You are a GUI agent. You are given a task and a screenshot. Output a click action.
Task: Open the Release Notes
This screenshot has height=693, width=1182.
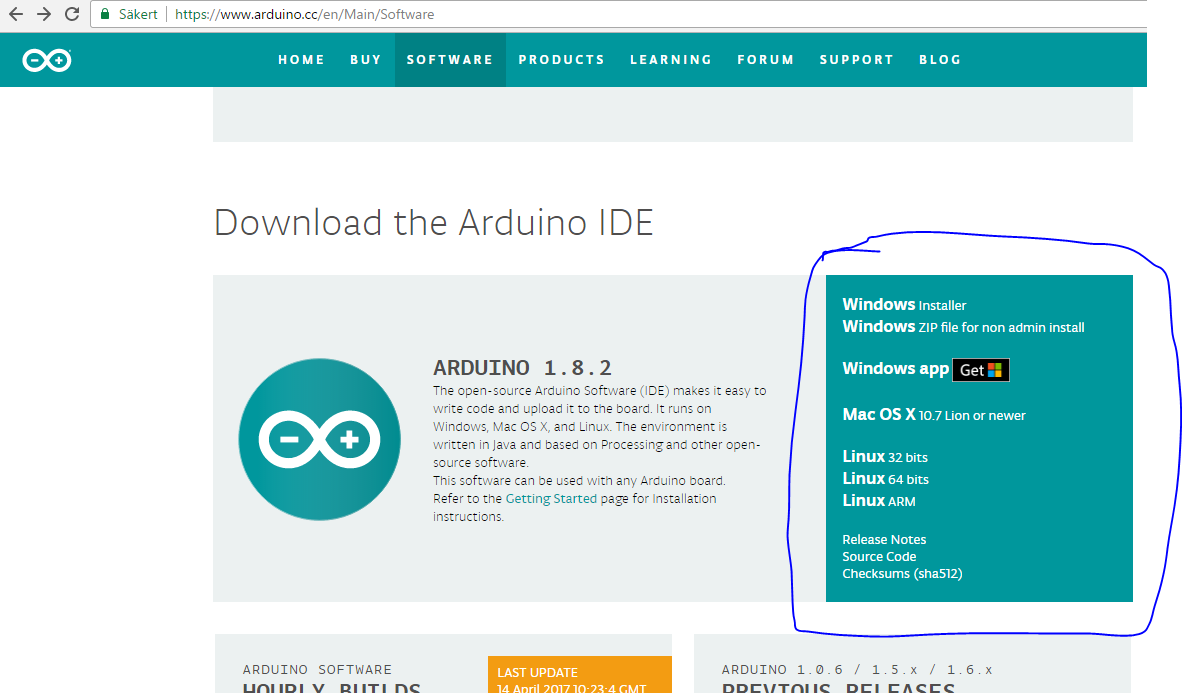click(x=884, y=539)
